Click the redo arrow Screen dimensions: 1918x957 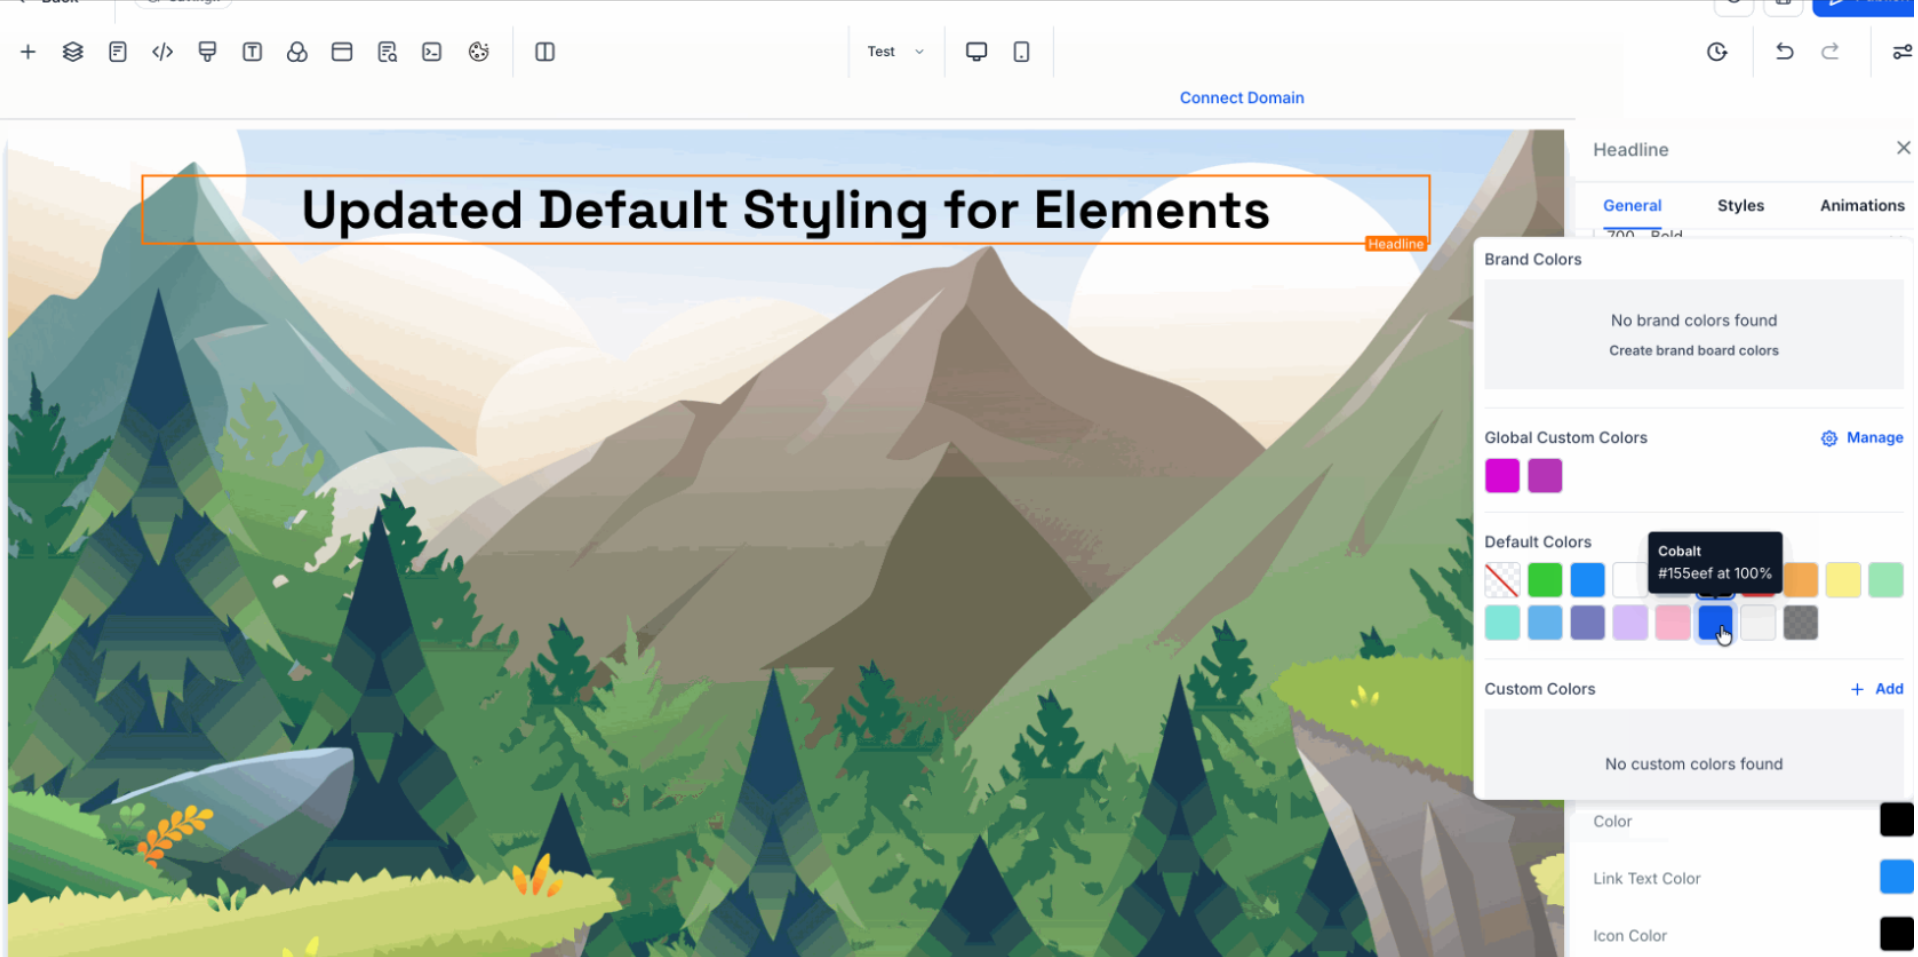pos(1829,52)
